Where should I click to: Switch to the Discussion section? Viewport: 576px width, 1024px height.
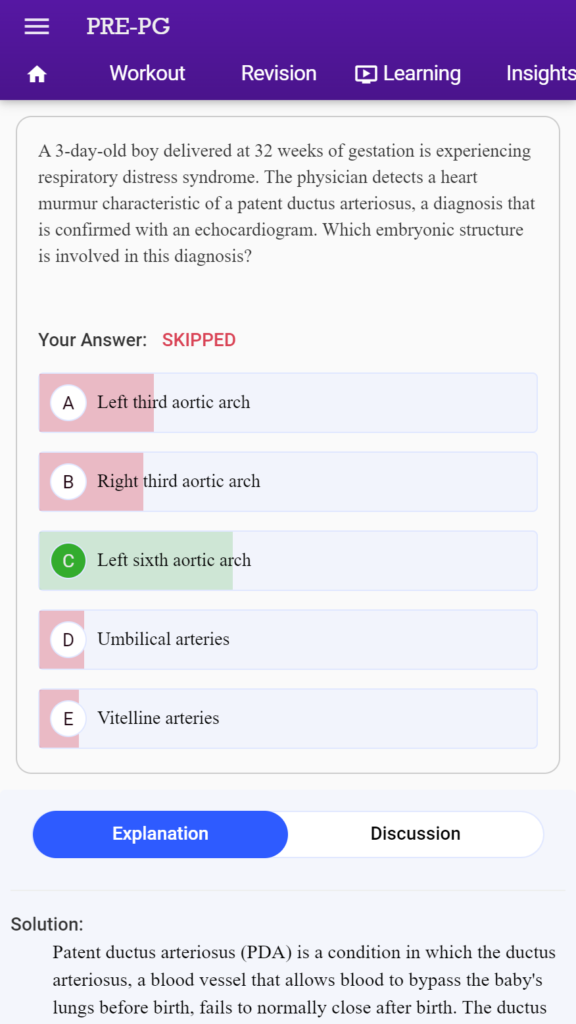point(415,834)
